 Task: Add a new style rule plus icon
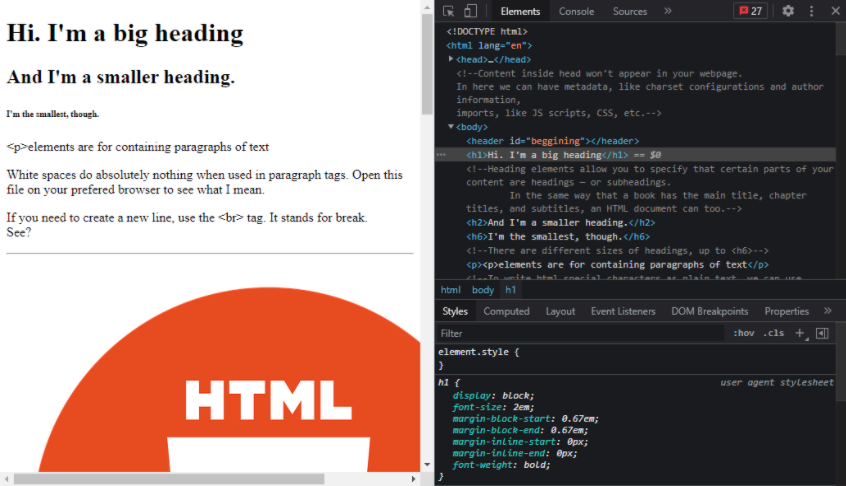click(x=800, y=333)
